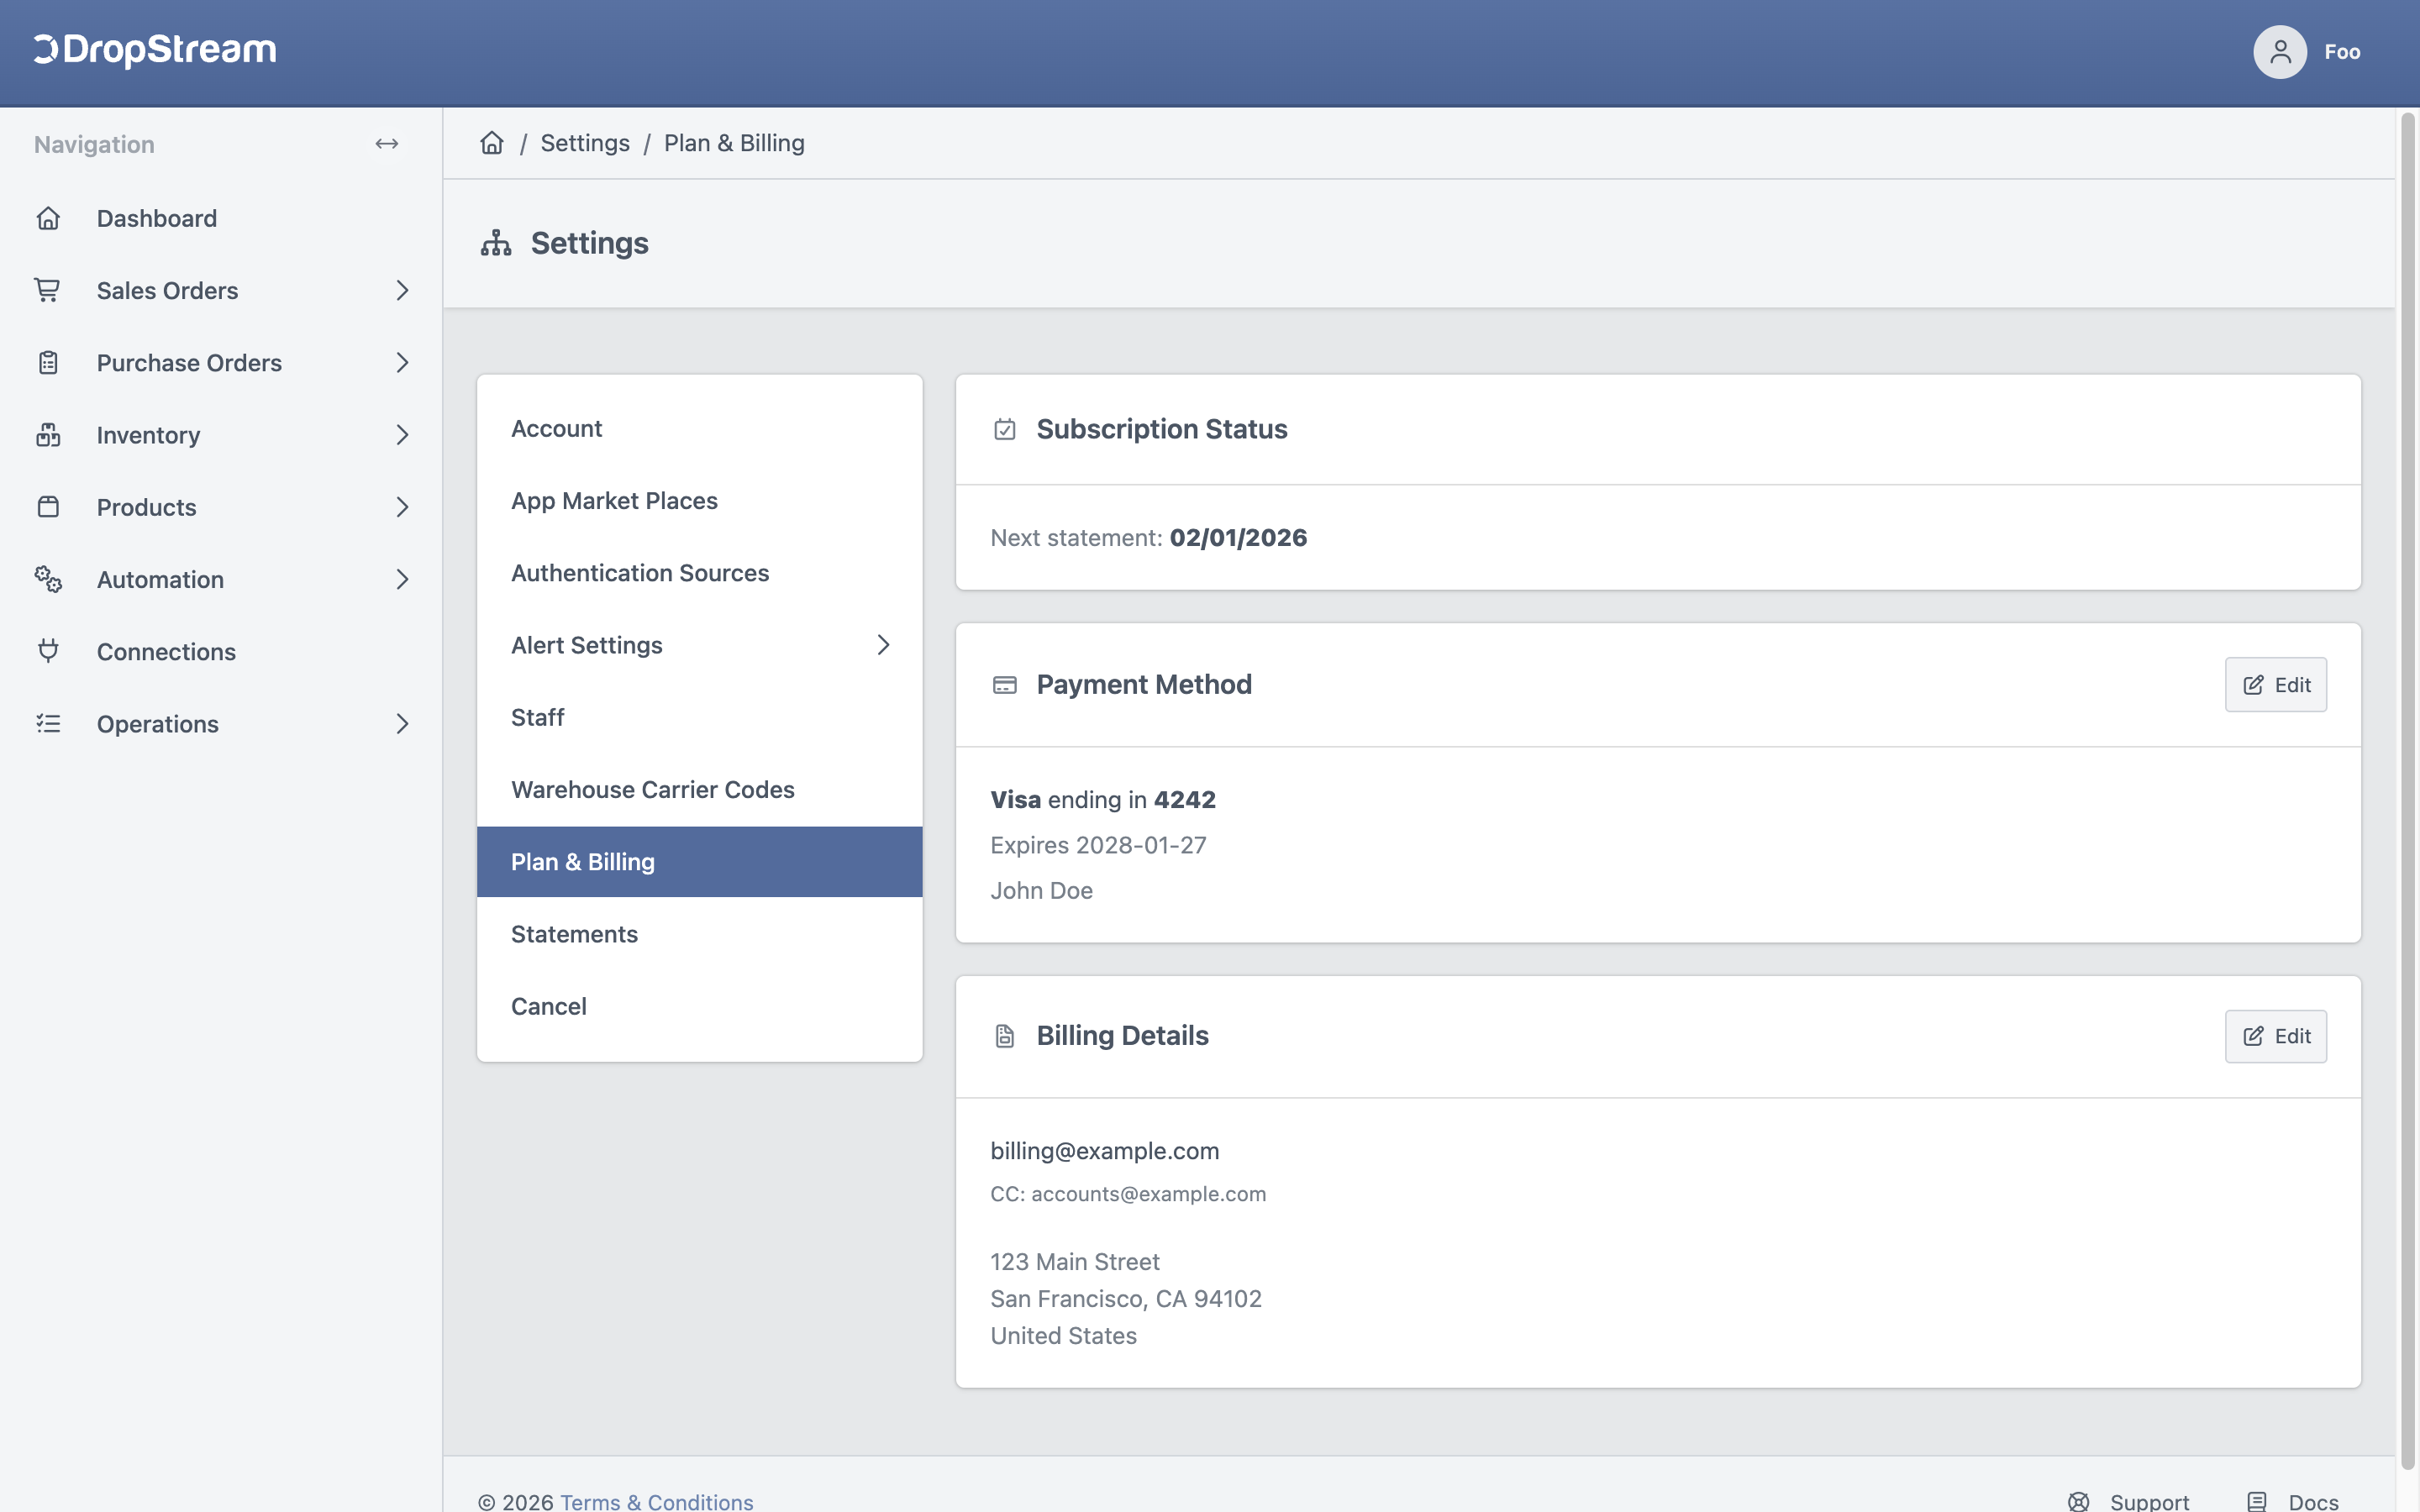Click the Support lifebuoy icon

[x=2078, y=1501]
